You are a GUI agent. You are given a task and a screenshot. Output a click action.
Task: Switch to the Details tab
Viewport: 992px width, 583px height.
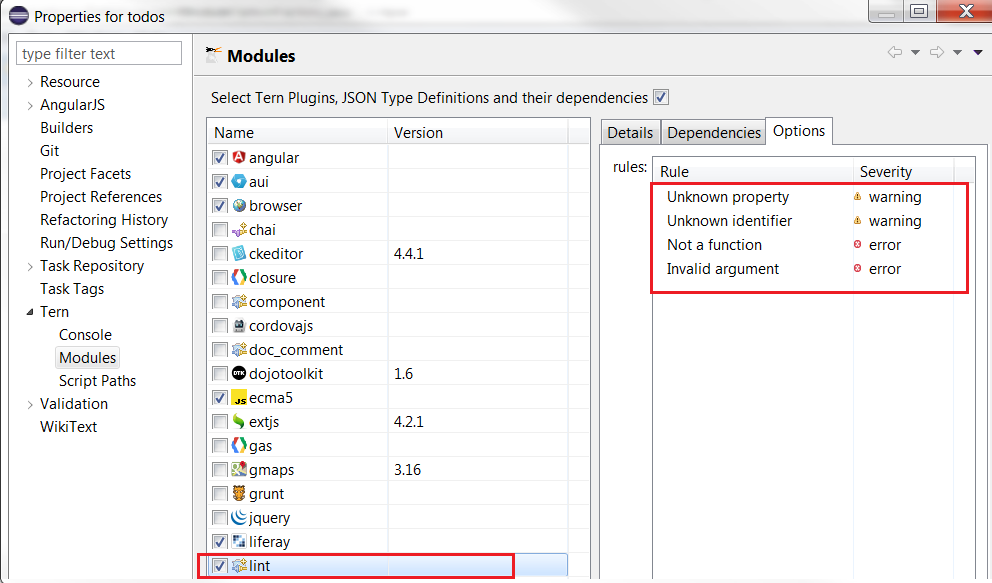click(x=630, y=133)
